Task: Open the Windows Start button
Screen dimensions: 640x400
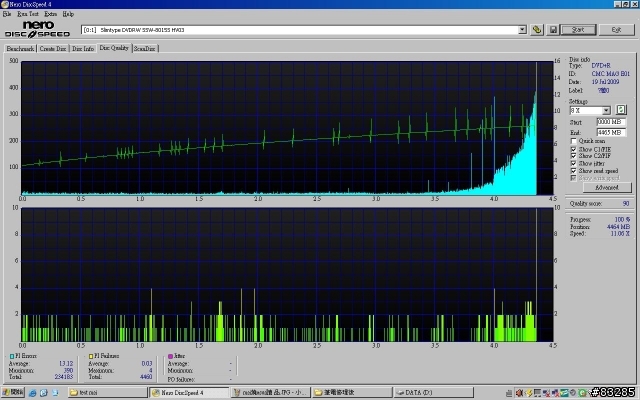Action: 13,393
